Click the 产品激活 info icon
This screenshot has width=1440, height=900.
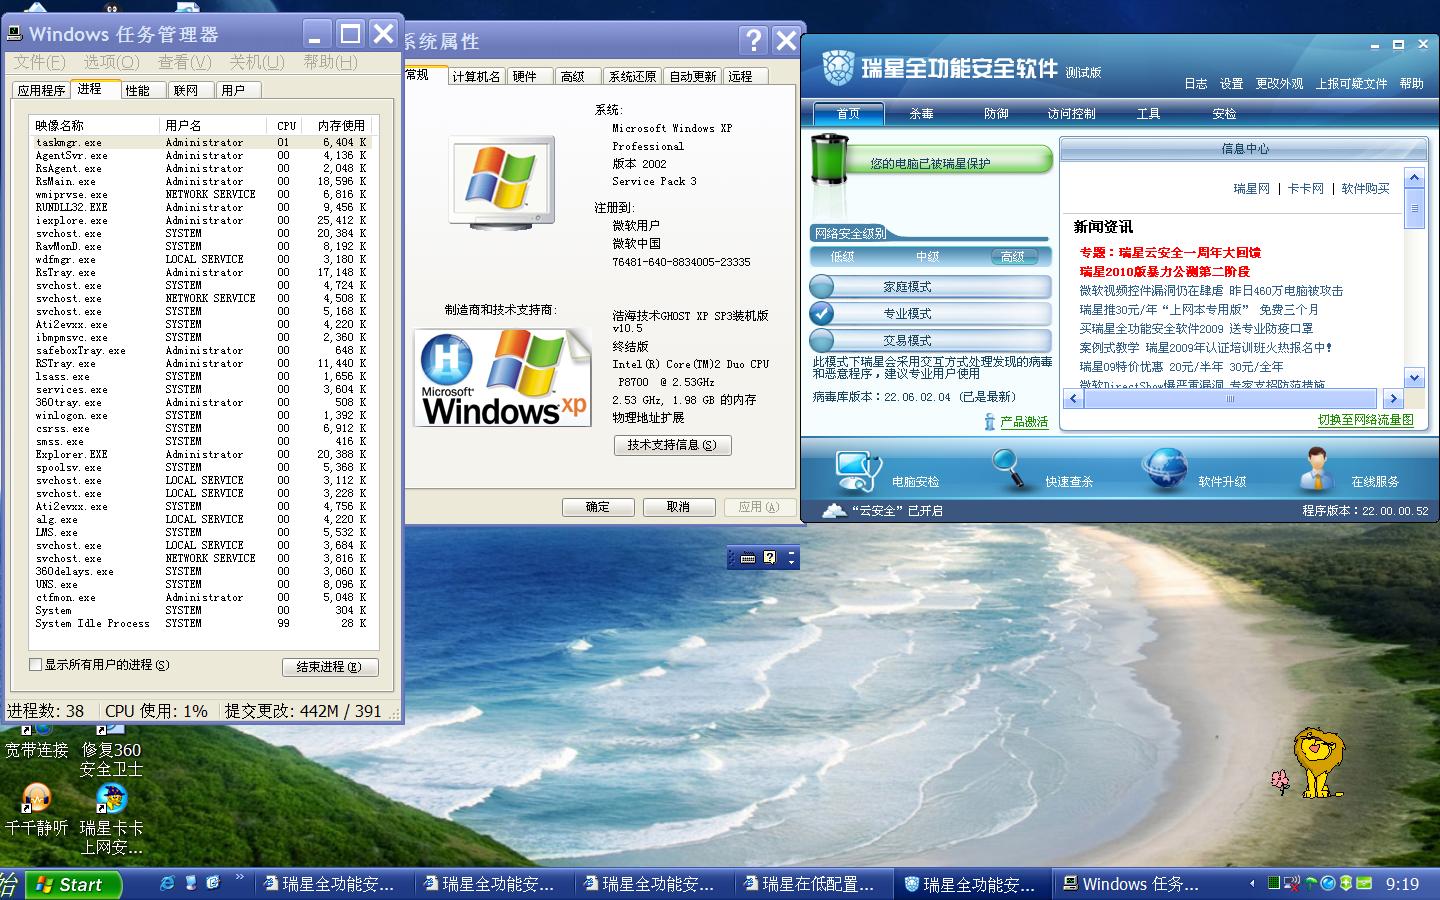point(990,422)
